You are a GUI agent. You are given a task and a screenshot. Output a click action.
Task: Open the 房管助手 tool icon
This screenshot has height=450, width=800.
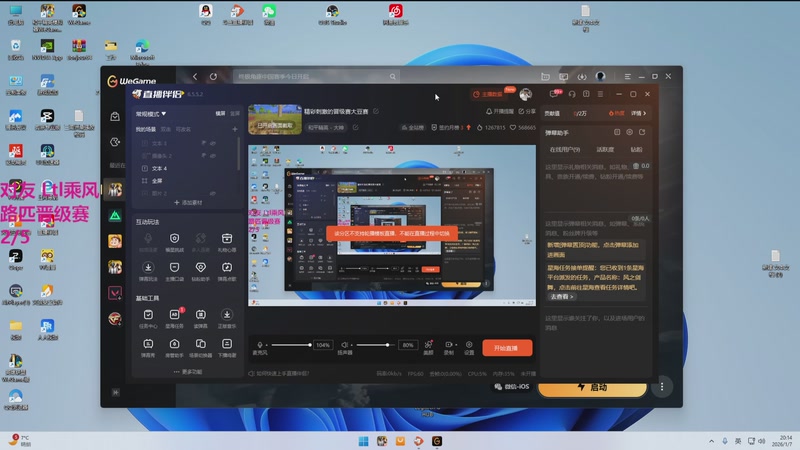(x=174, y=344)
